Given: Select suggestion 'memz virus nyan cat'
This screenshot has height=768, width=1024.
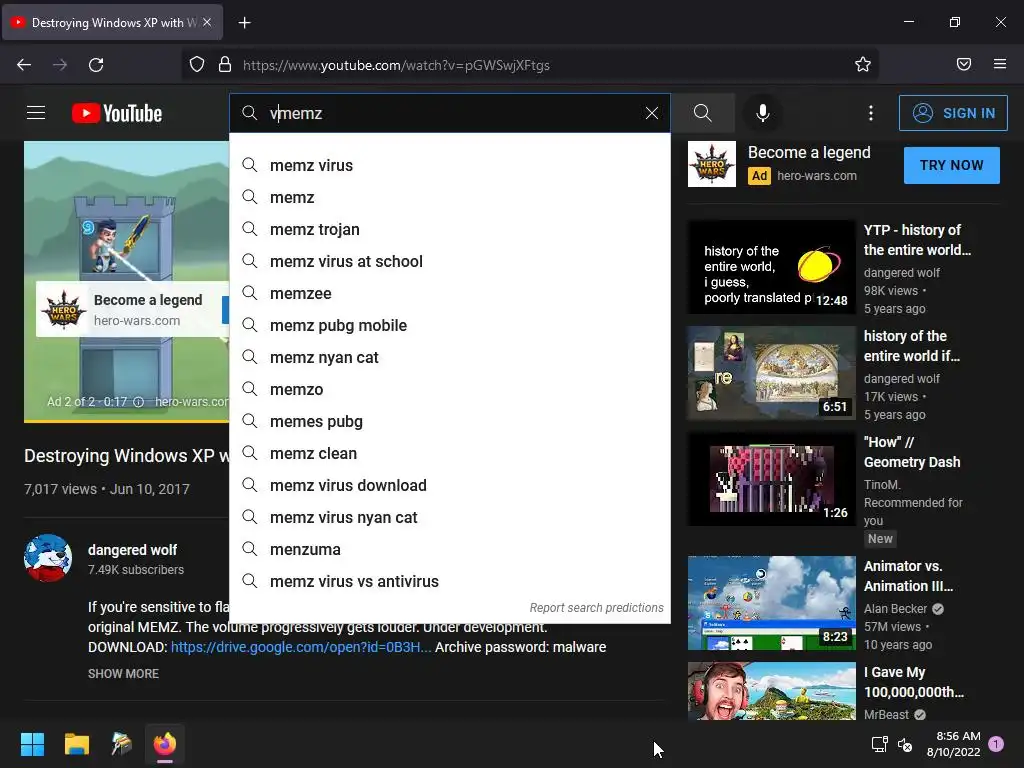Looking at the screenshot, I should point(449,517).
